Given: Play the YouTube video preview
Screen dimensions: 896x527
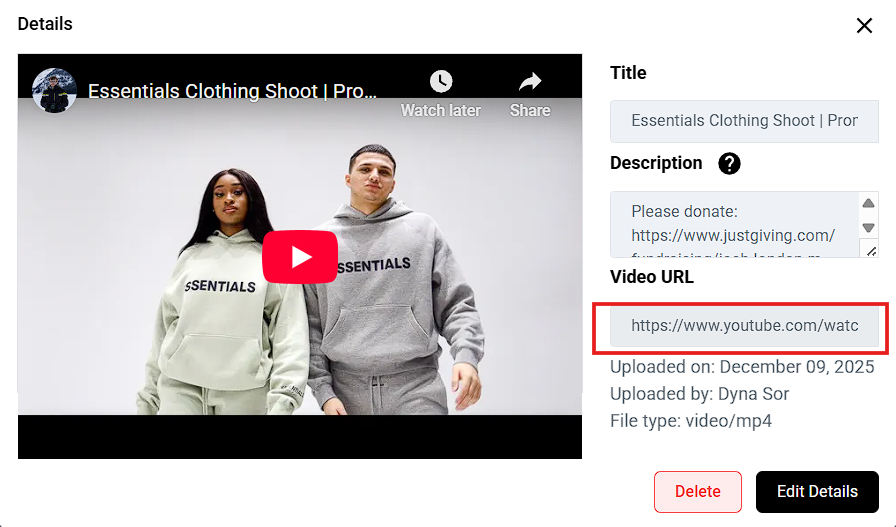Looking at the screenshot, I should (299, 257).
